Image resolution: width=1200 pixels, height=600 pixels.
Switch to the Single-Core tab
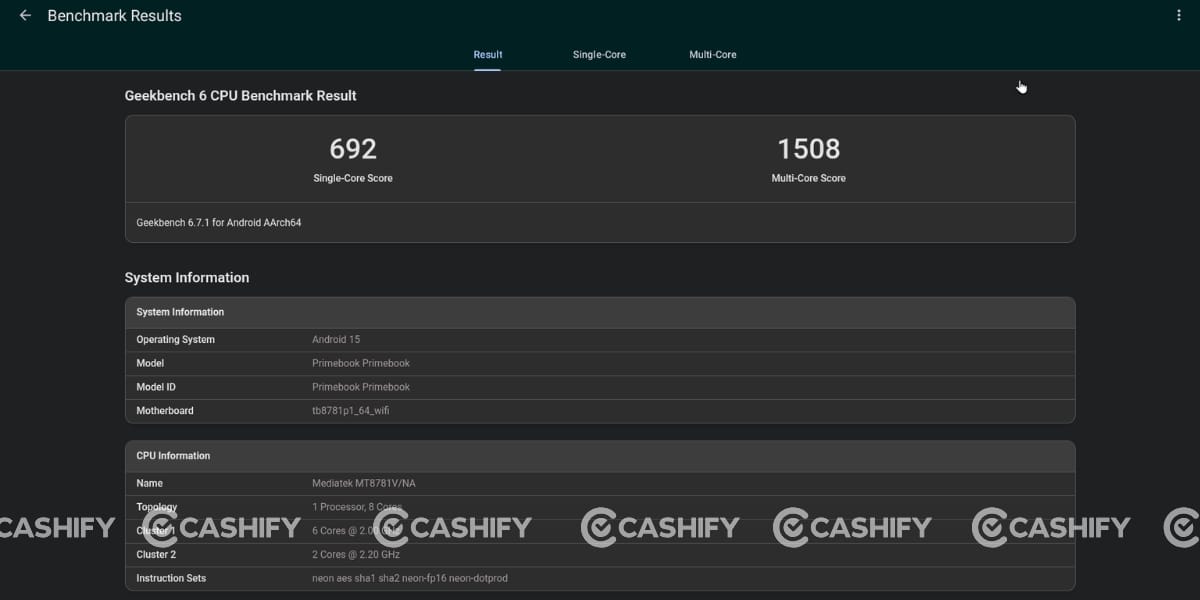click(599, 54)
